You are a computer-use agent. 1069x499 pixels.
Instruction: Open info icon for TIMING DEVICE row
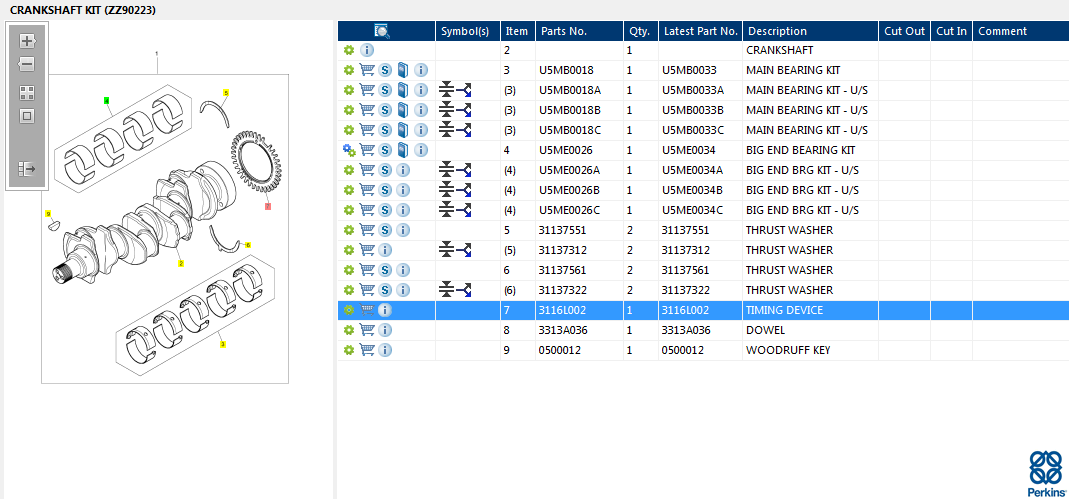385,310
